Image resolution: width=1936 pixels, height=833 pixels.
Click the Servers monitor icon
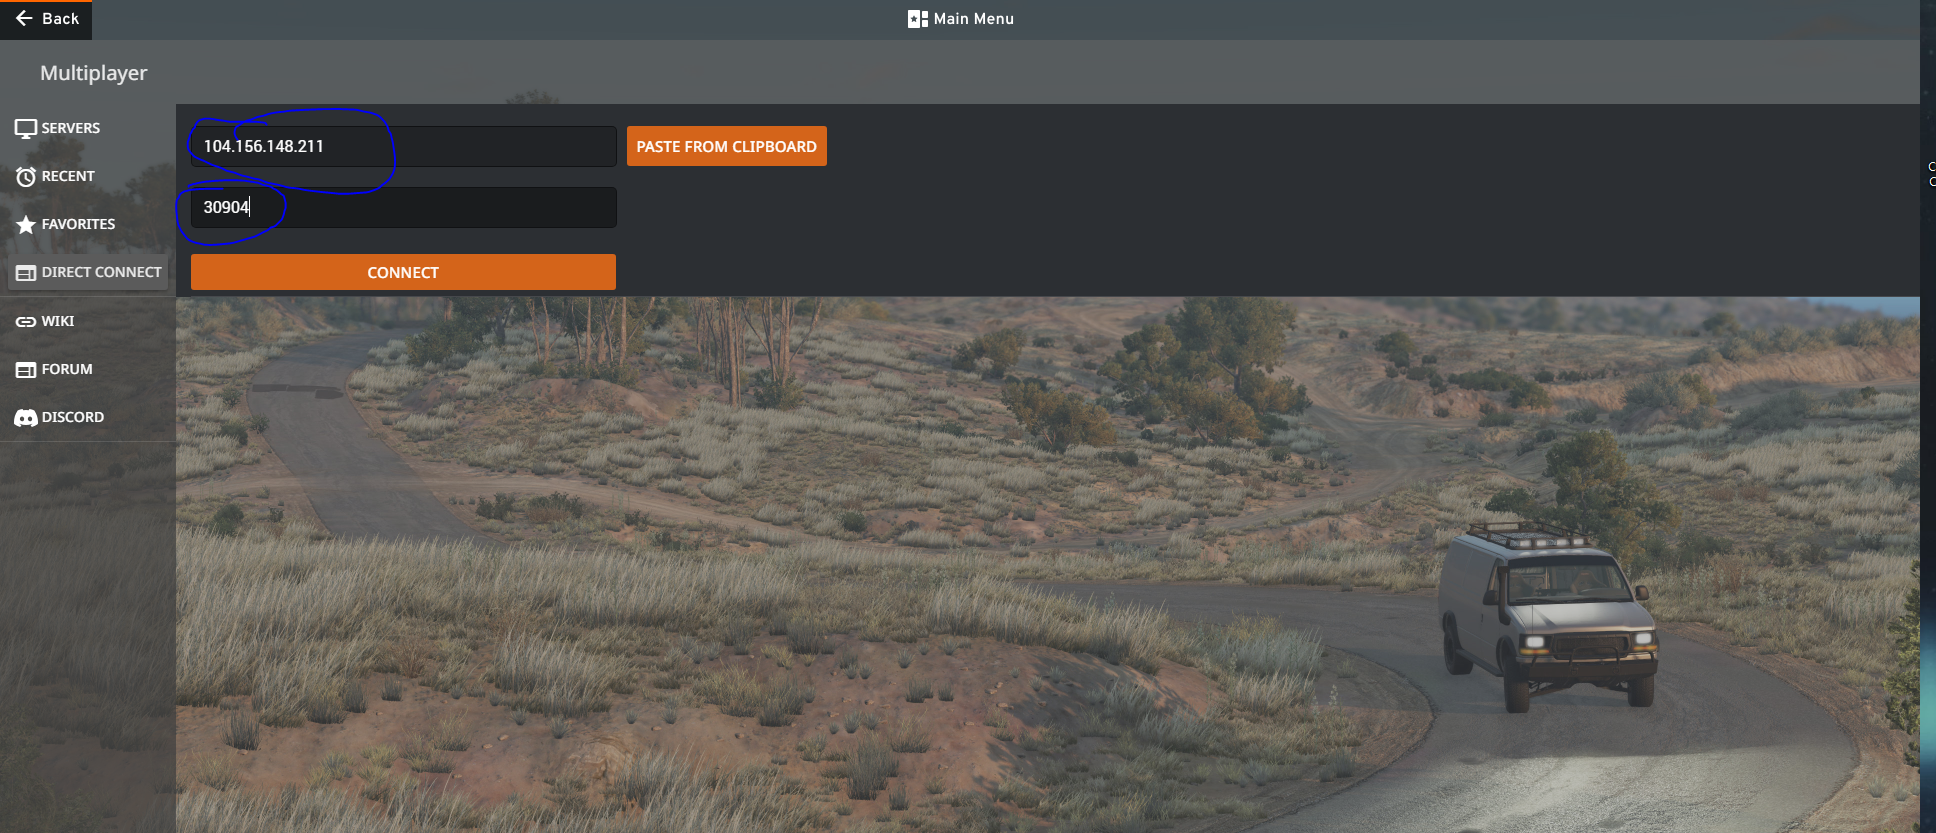(26, 129)
